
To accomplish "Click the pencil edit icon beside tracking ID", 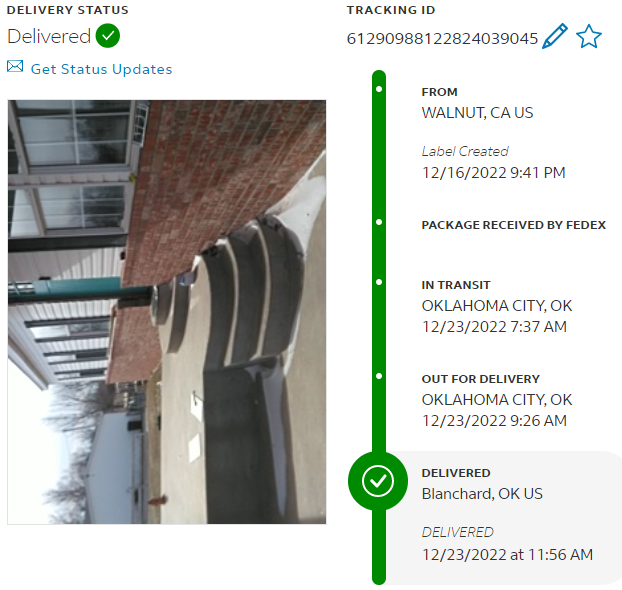I will (555, 36).
